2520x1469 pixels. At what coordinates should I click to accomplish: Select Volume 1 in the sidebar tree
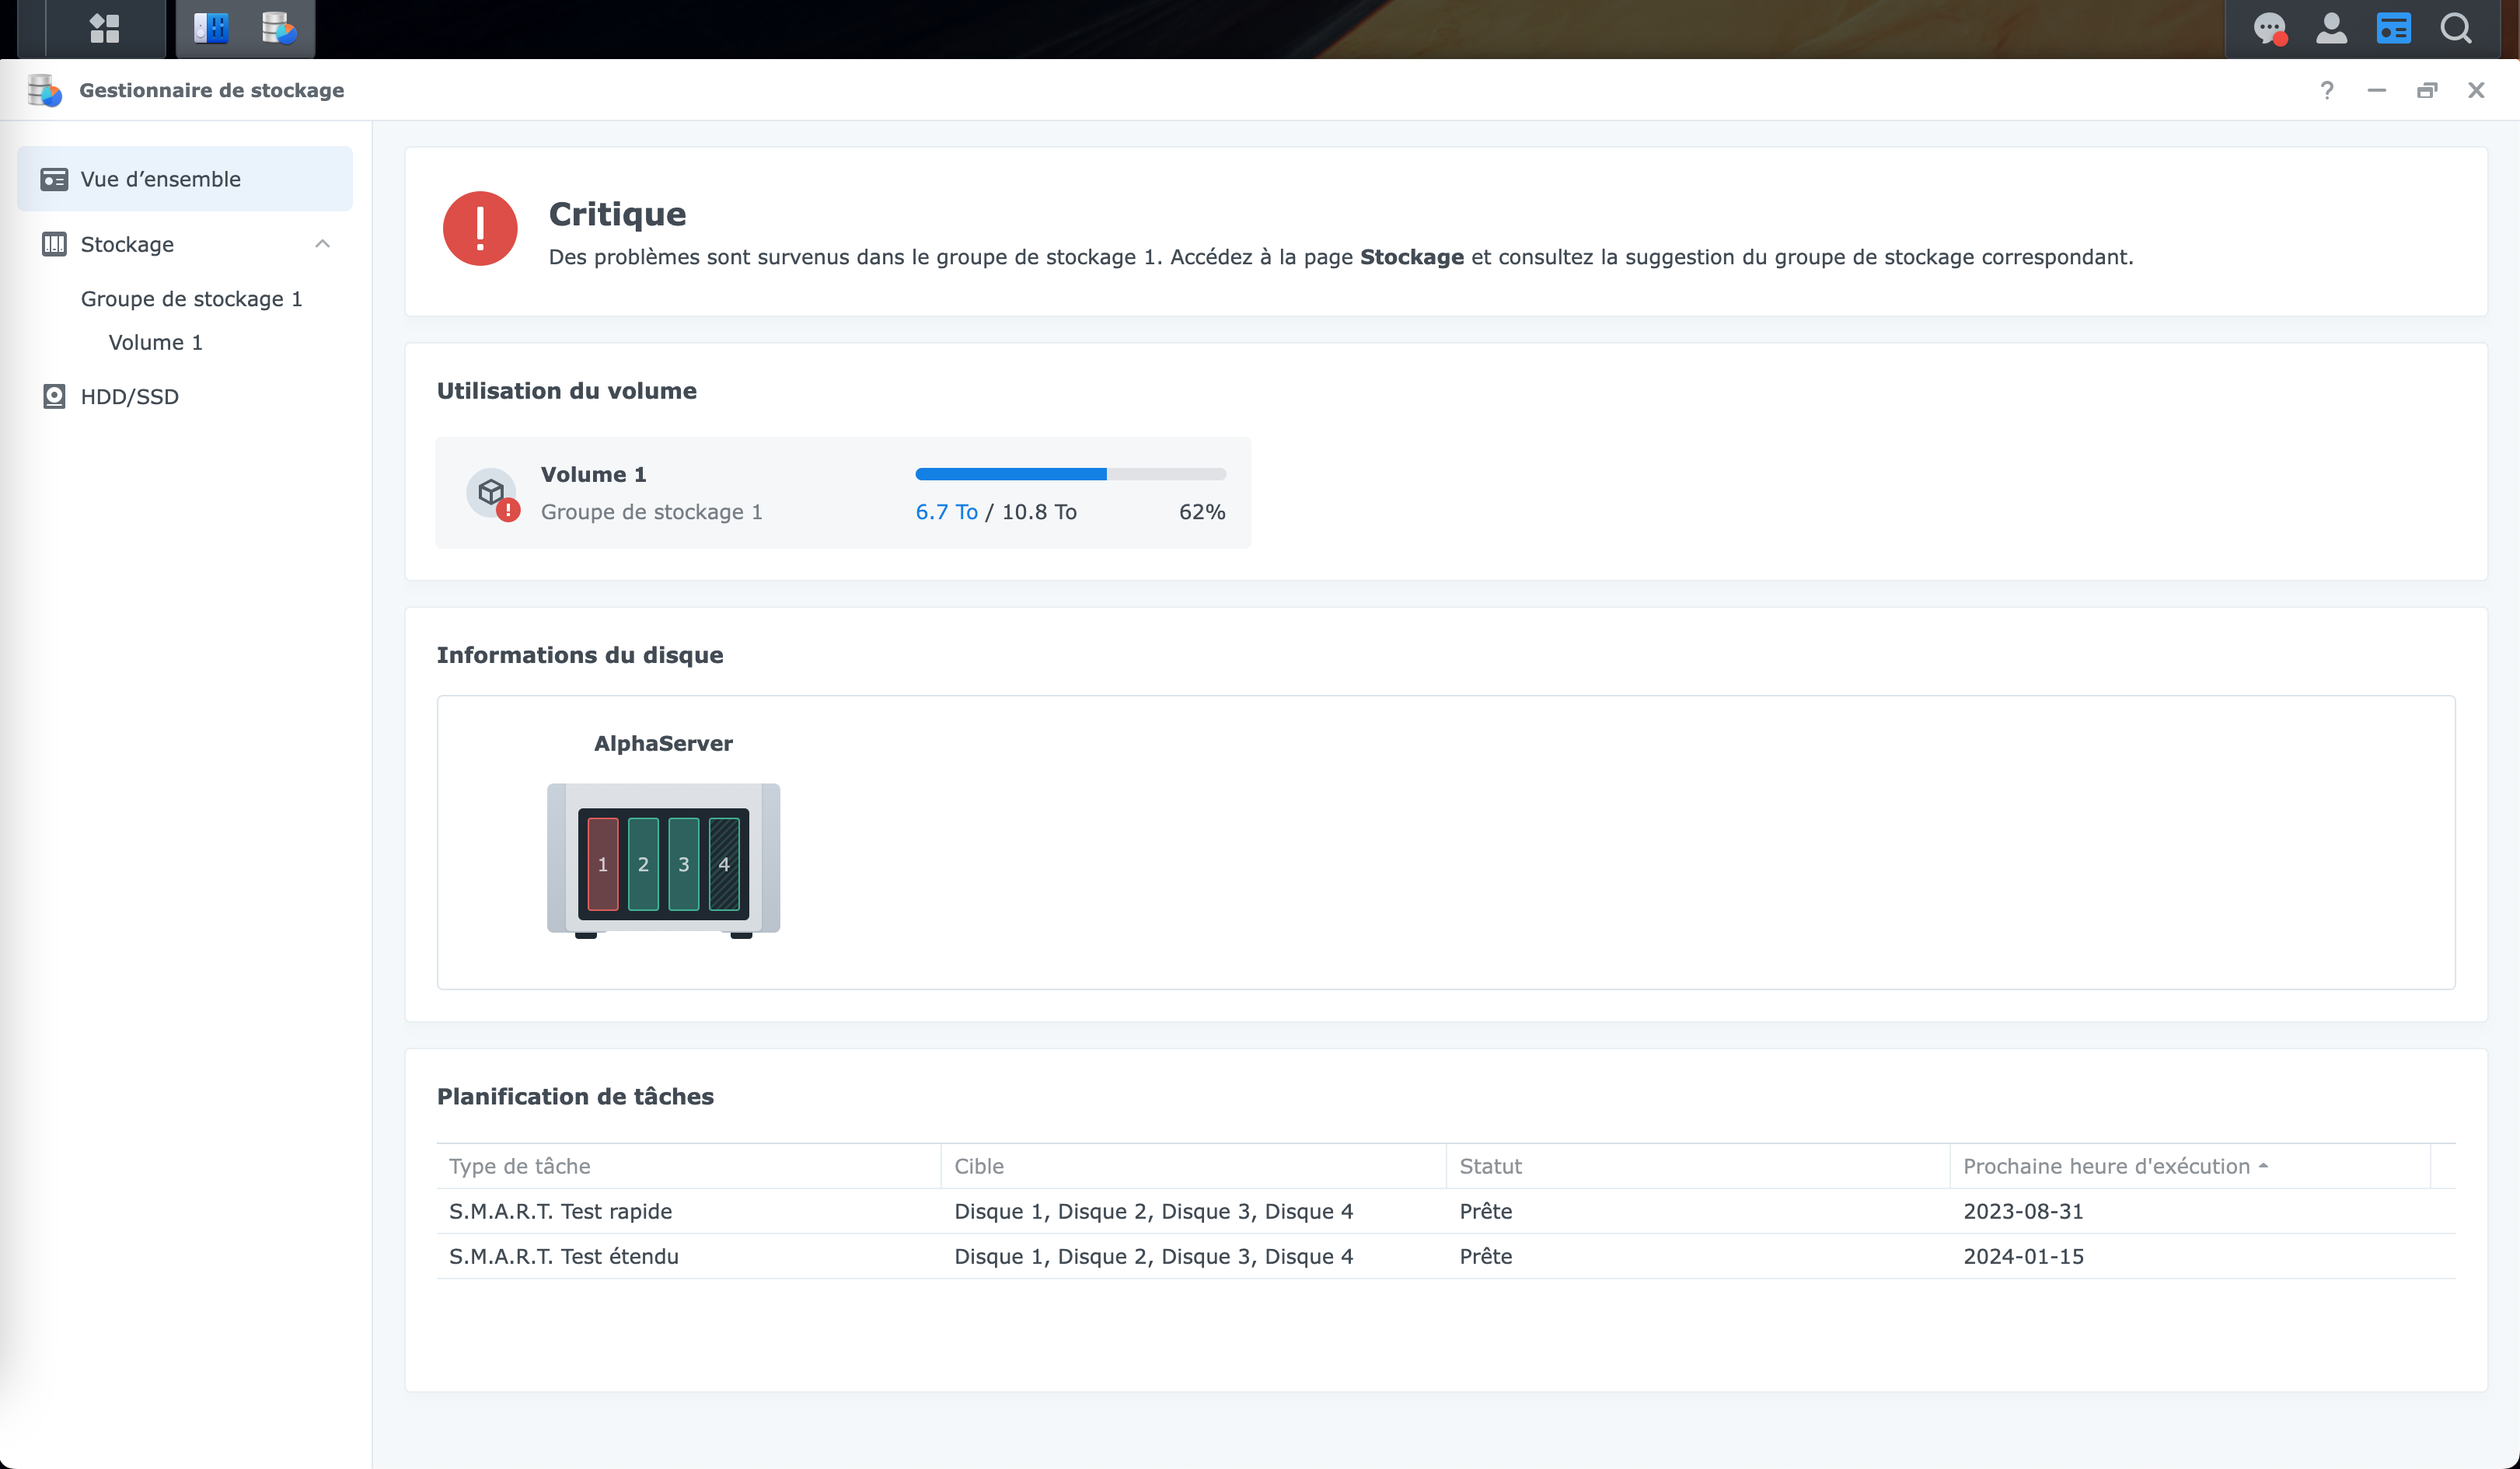(x=155, y=342)
